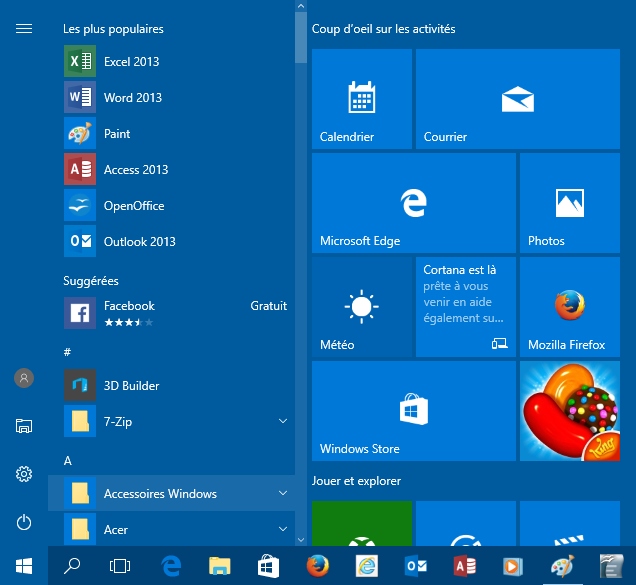The image size is (636, 585).
Task: Open Internet Explorer on taskbar
Action: (367, 566)
